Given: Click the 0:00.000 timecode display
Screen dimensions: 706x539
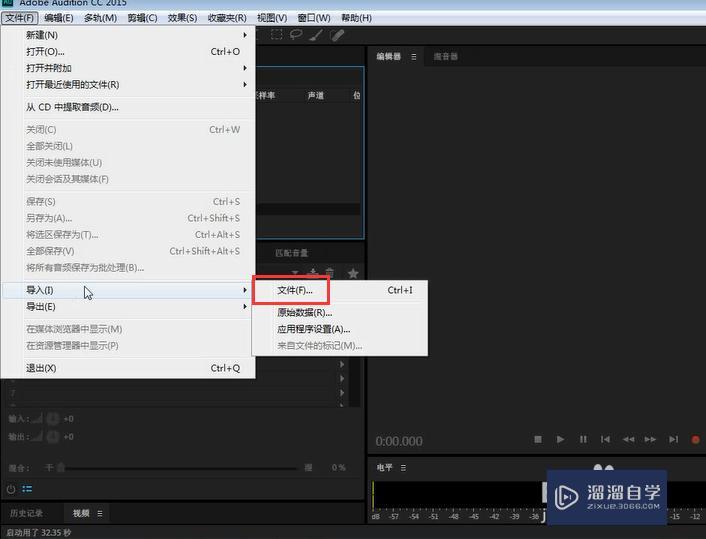Looking at the screenshot, I should 399,441.
